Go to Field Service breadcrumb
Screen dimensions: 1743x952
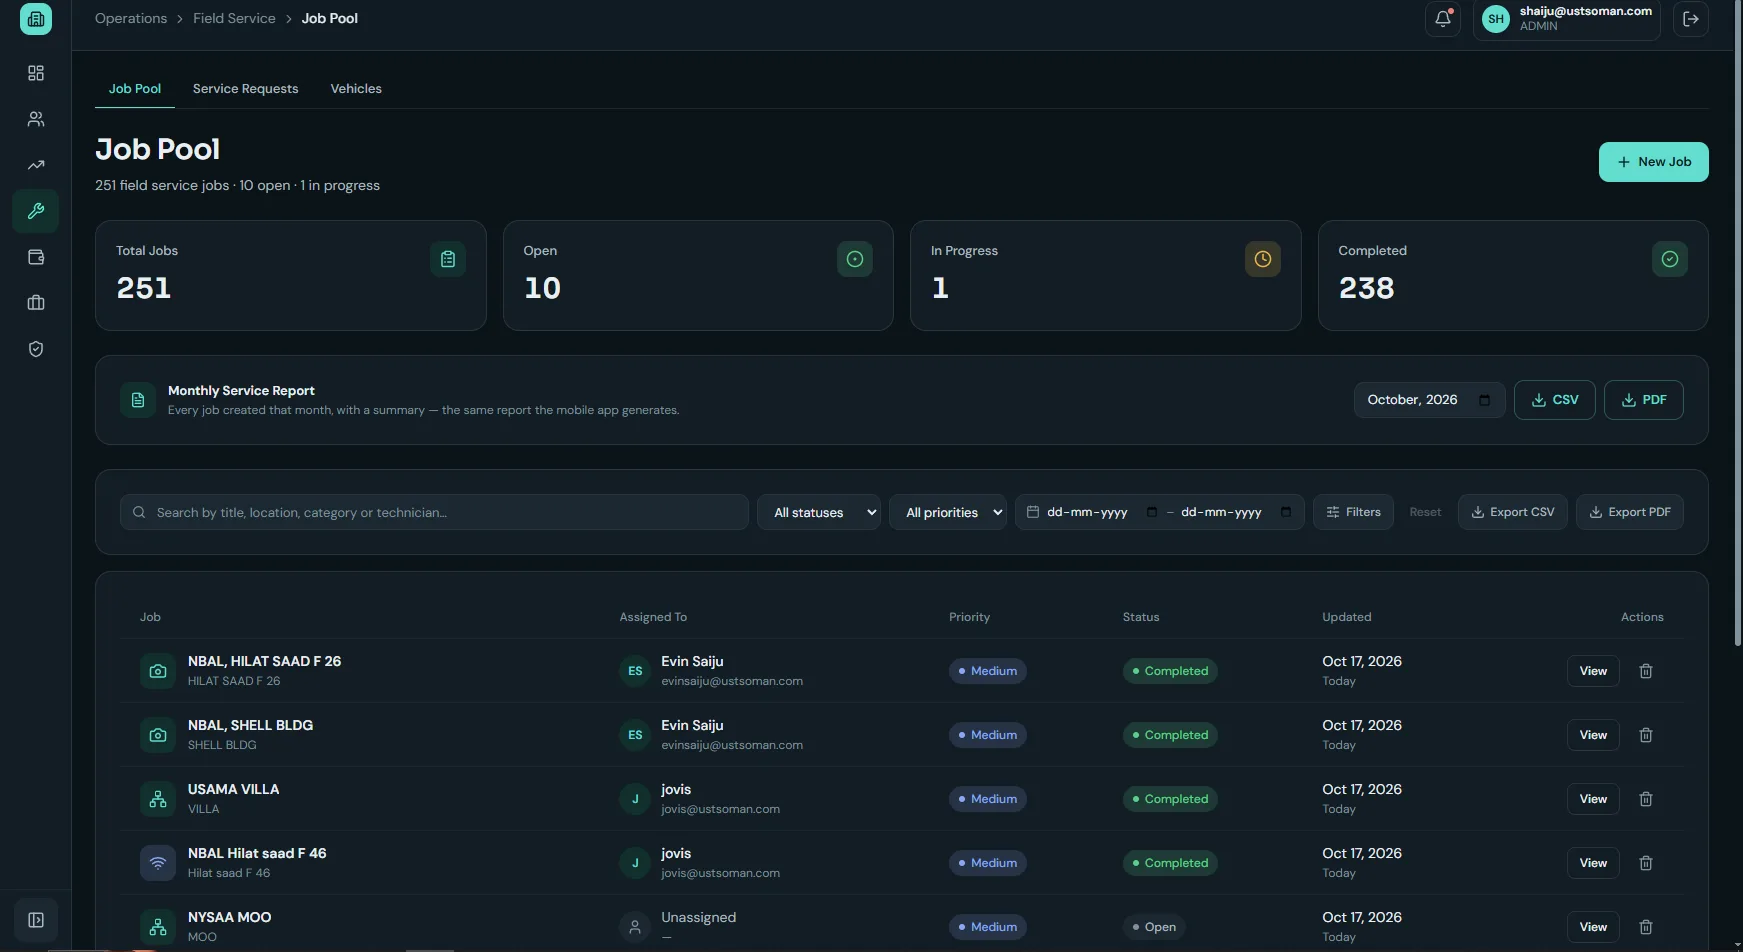pyautogui.click(x=234, y=18)
